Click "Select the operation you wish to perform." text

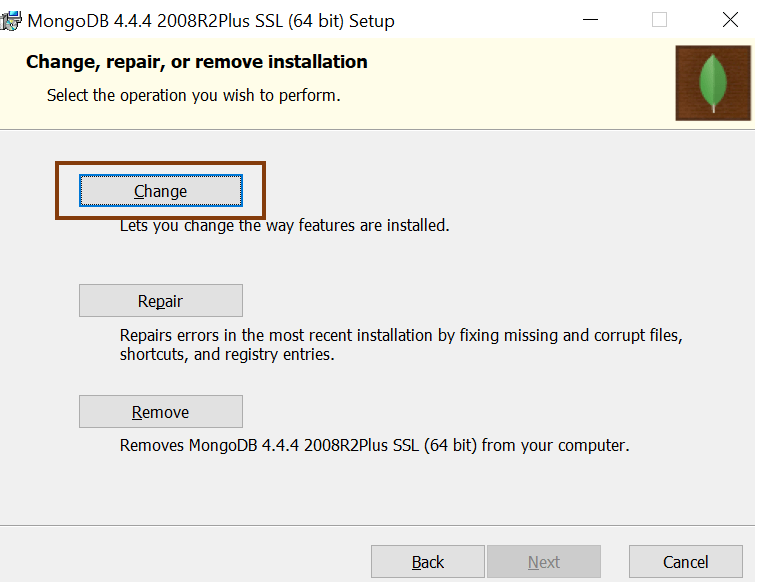(x=193, y=95)
